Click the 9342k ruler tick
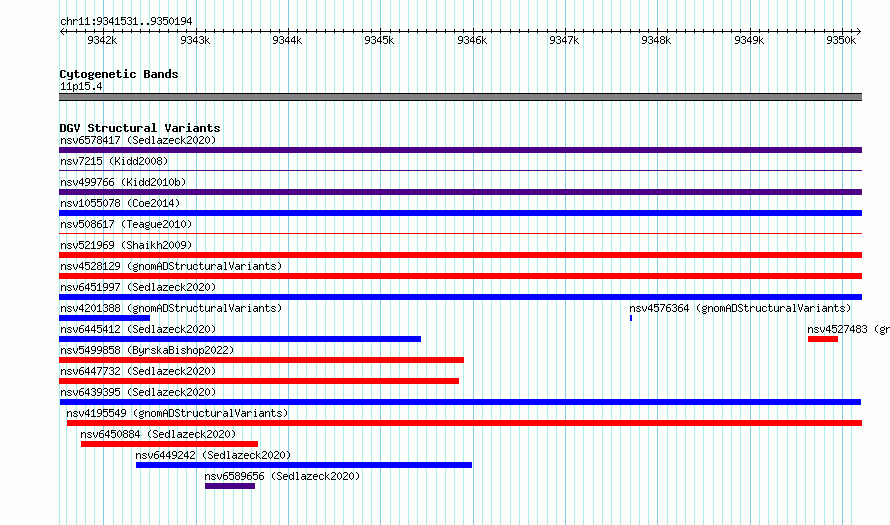 click(102, 40)
